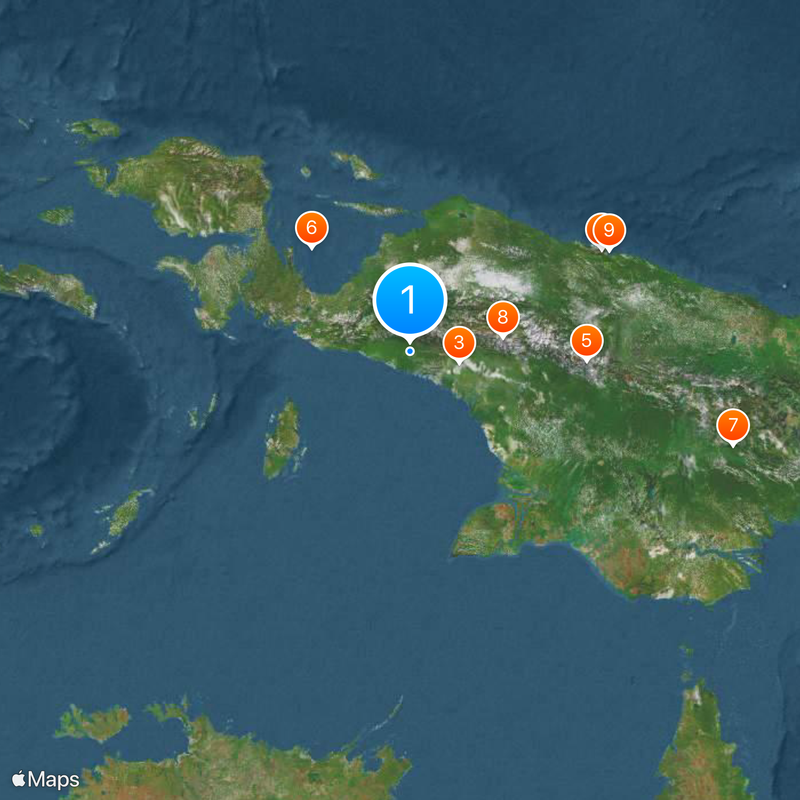Click the Tanimbar islands southwest of Aru
The image size is (800, 800).
pyautogui.click(x=124, y=514)
